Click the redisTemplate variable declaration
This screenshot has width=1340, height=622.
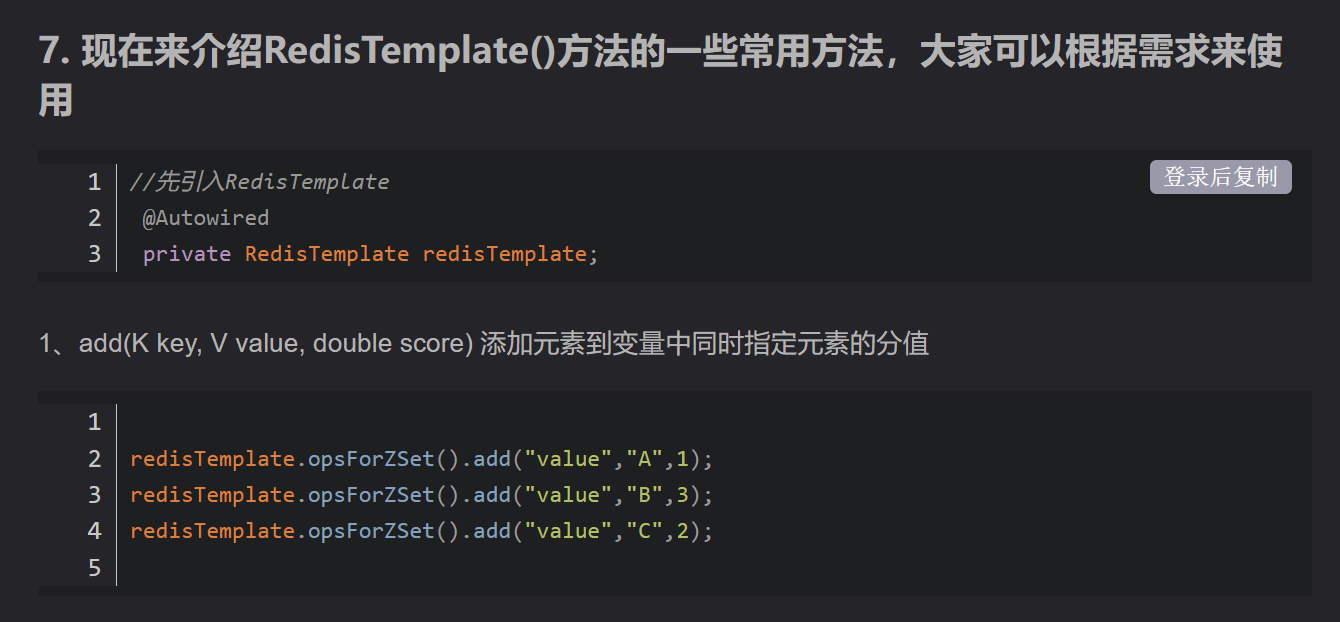pos(504,254)
